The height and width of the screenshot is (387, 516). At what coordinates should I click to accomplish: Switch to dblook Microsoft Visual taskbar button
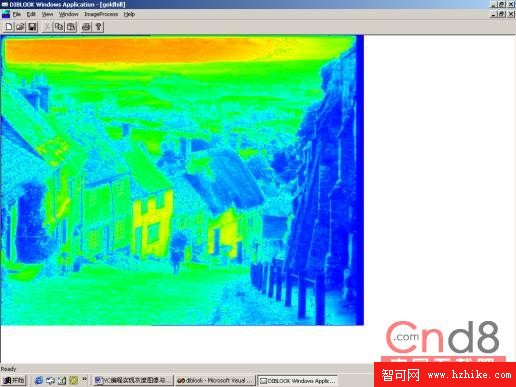(x=215, y=380)
